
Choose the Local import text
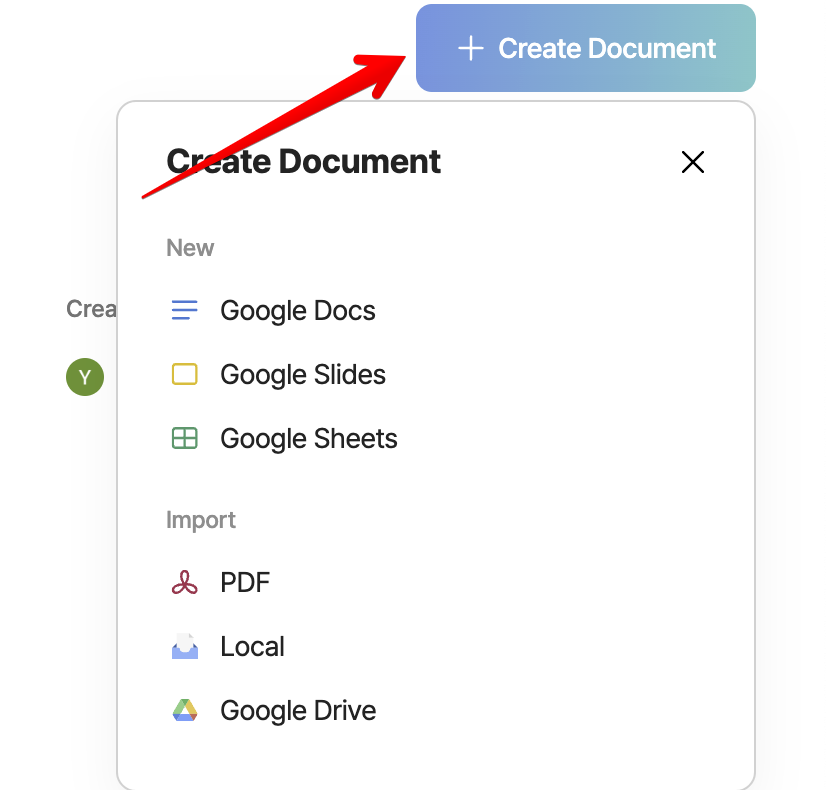point(252,647)
